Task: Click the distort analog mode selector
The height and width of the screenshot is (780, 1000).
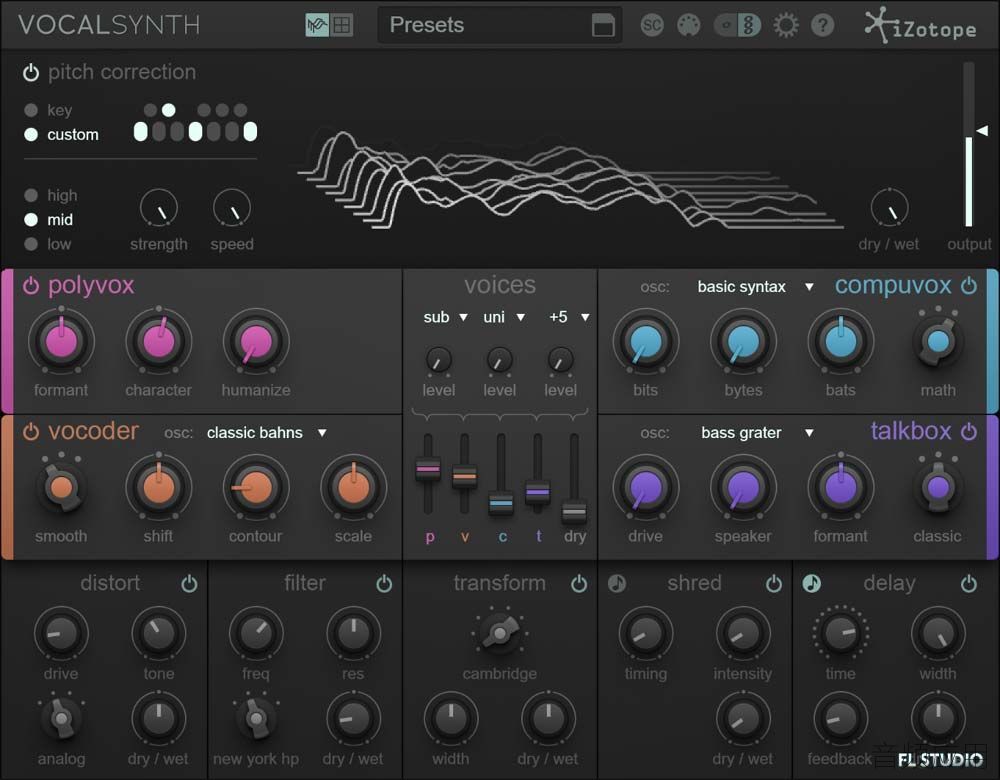Action: [61, 719]
